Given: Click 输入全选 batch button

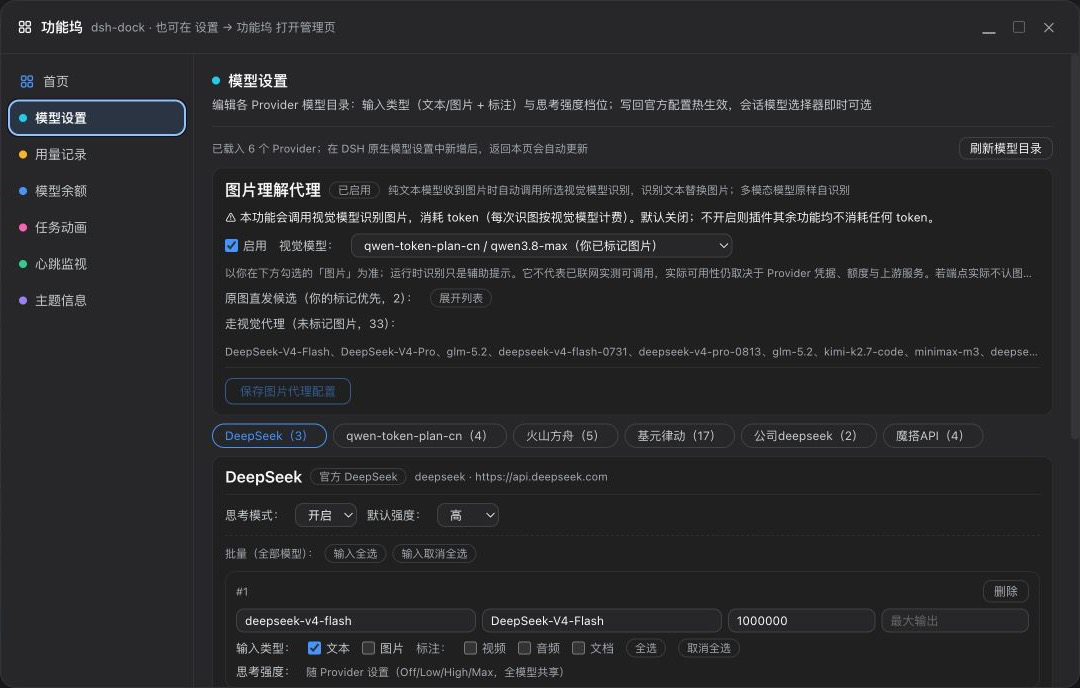Looking at the screenshot, I should (x=355, y=554).
